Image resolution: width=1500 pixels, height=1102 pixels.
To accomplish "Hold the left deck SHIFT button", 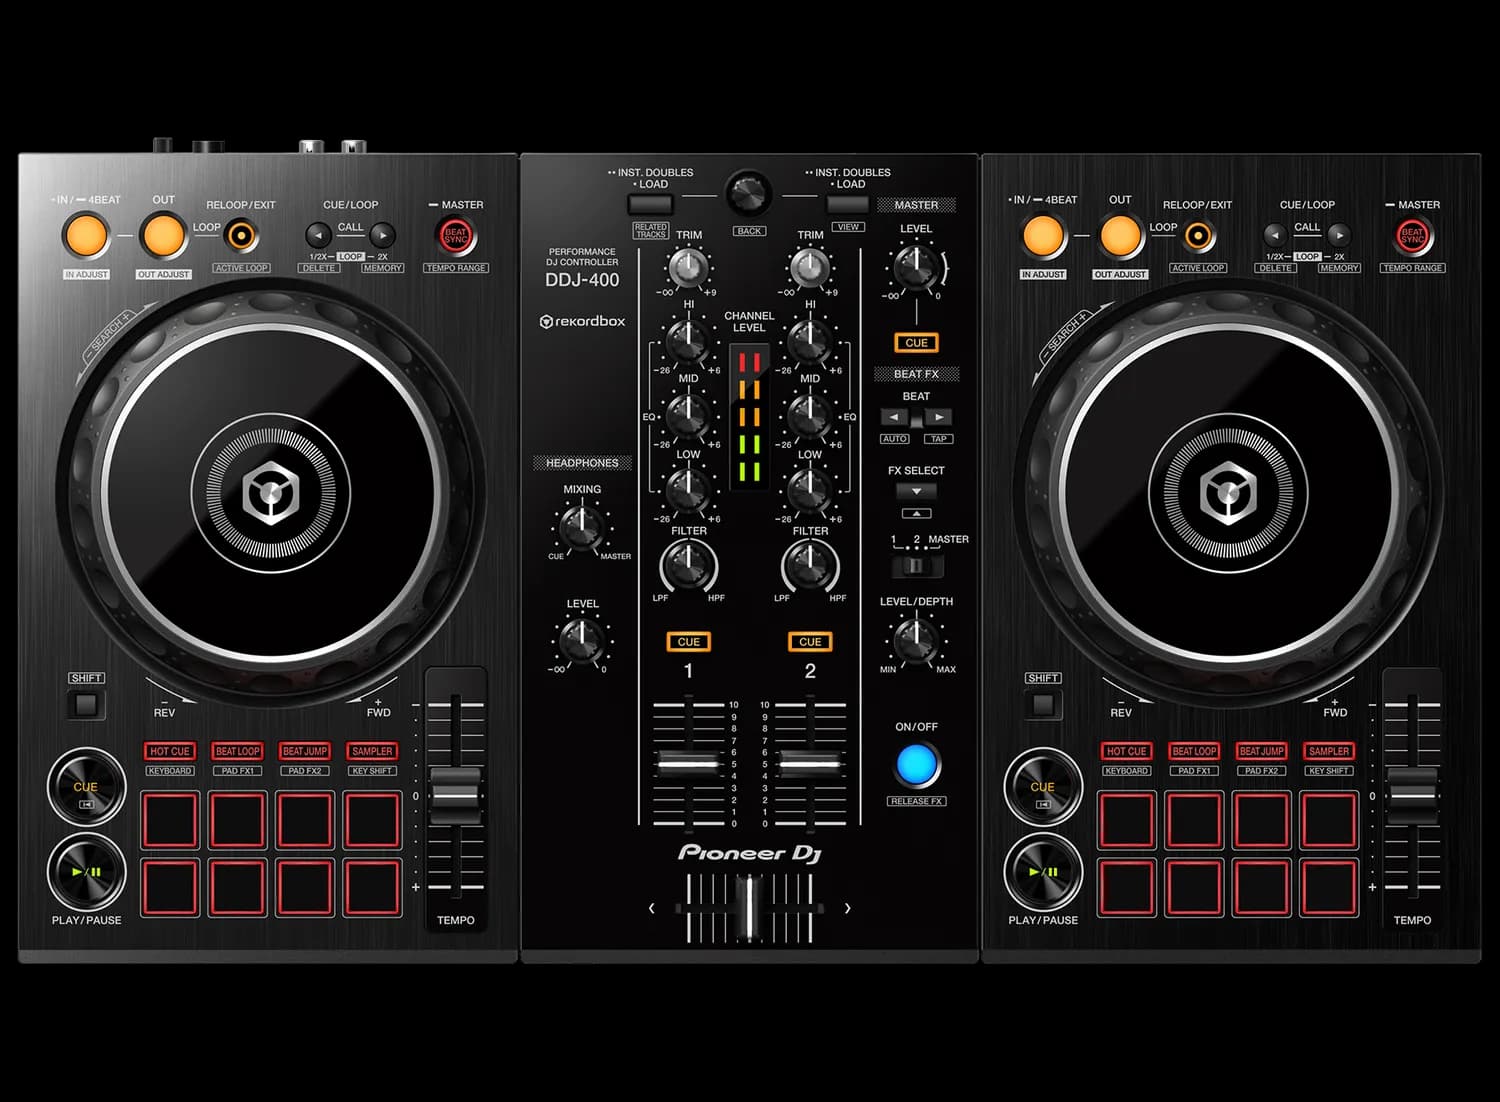I will (x=86, y=704).
